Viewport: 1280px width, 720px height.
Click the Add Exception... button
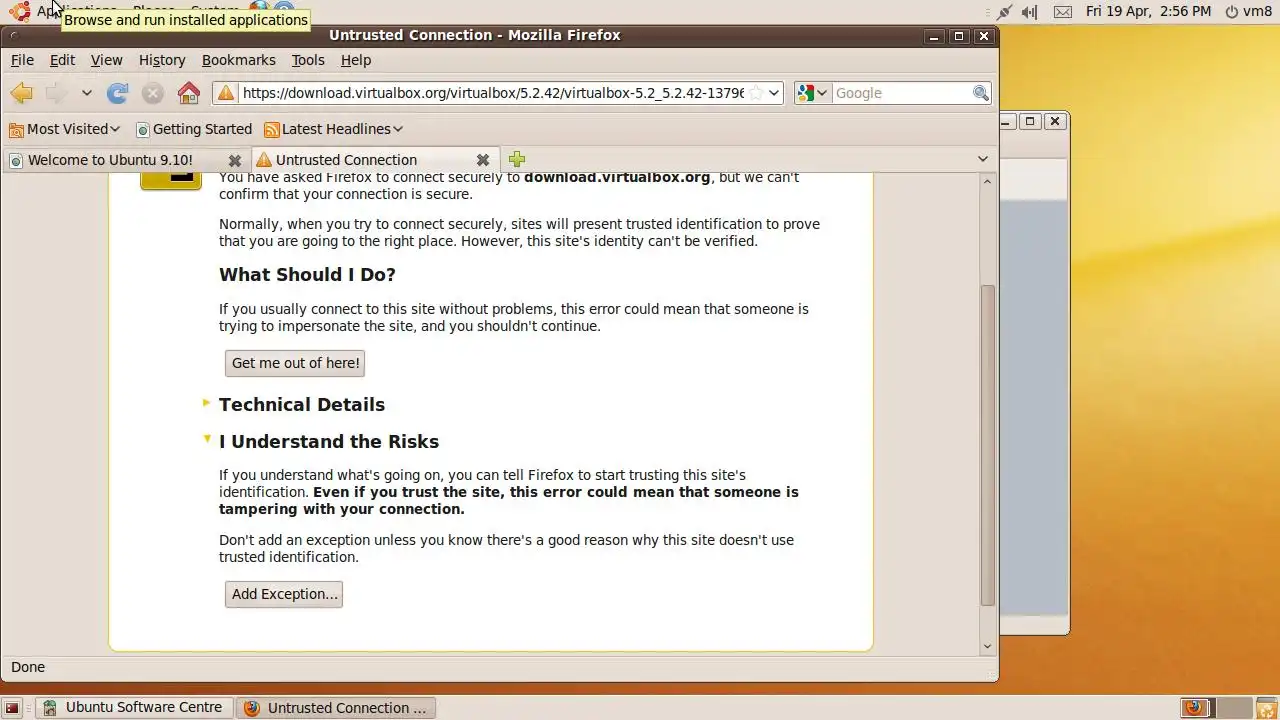tap(284, 594)
